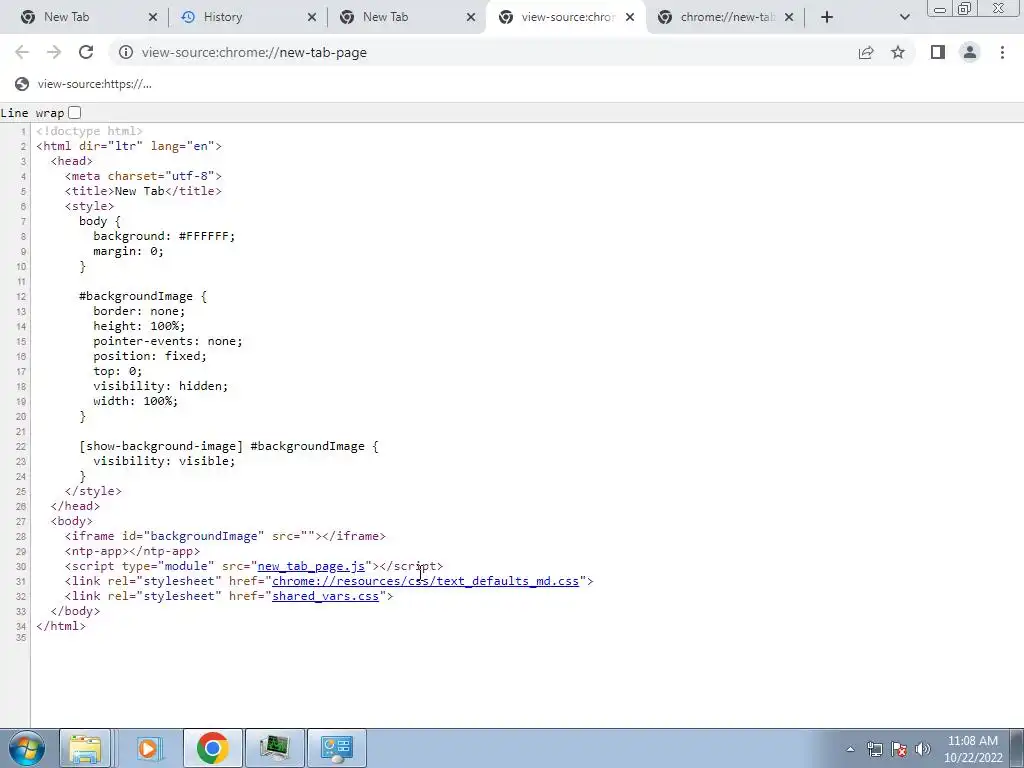View site information icon in address bar
1024x768 pixels.
(125, 52)
